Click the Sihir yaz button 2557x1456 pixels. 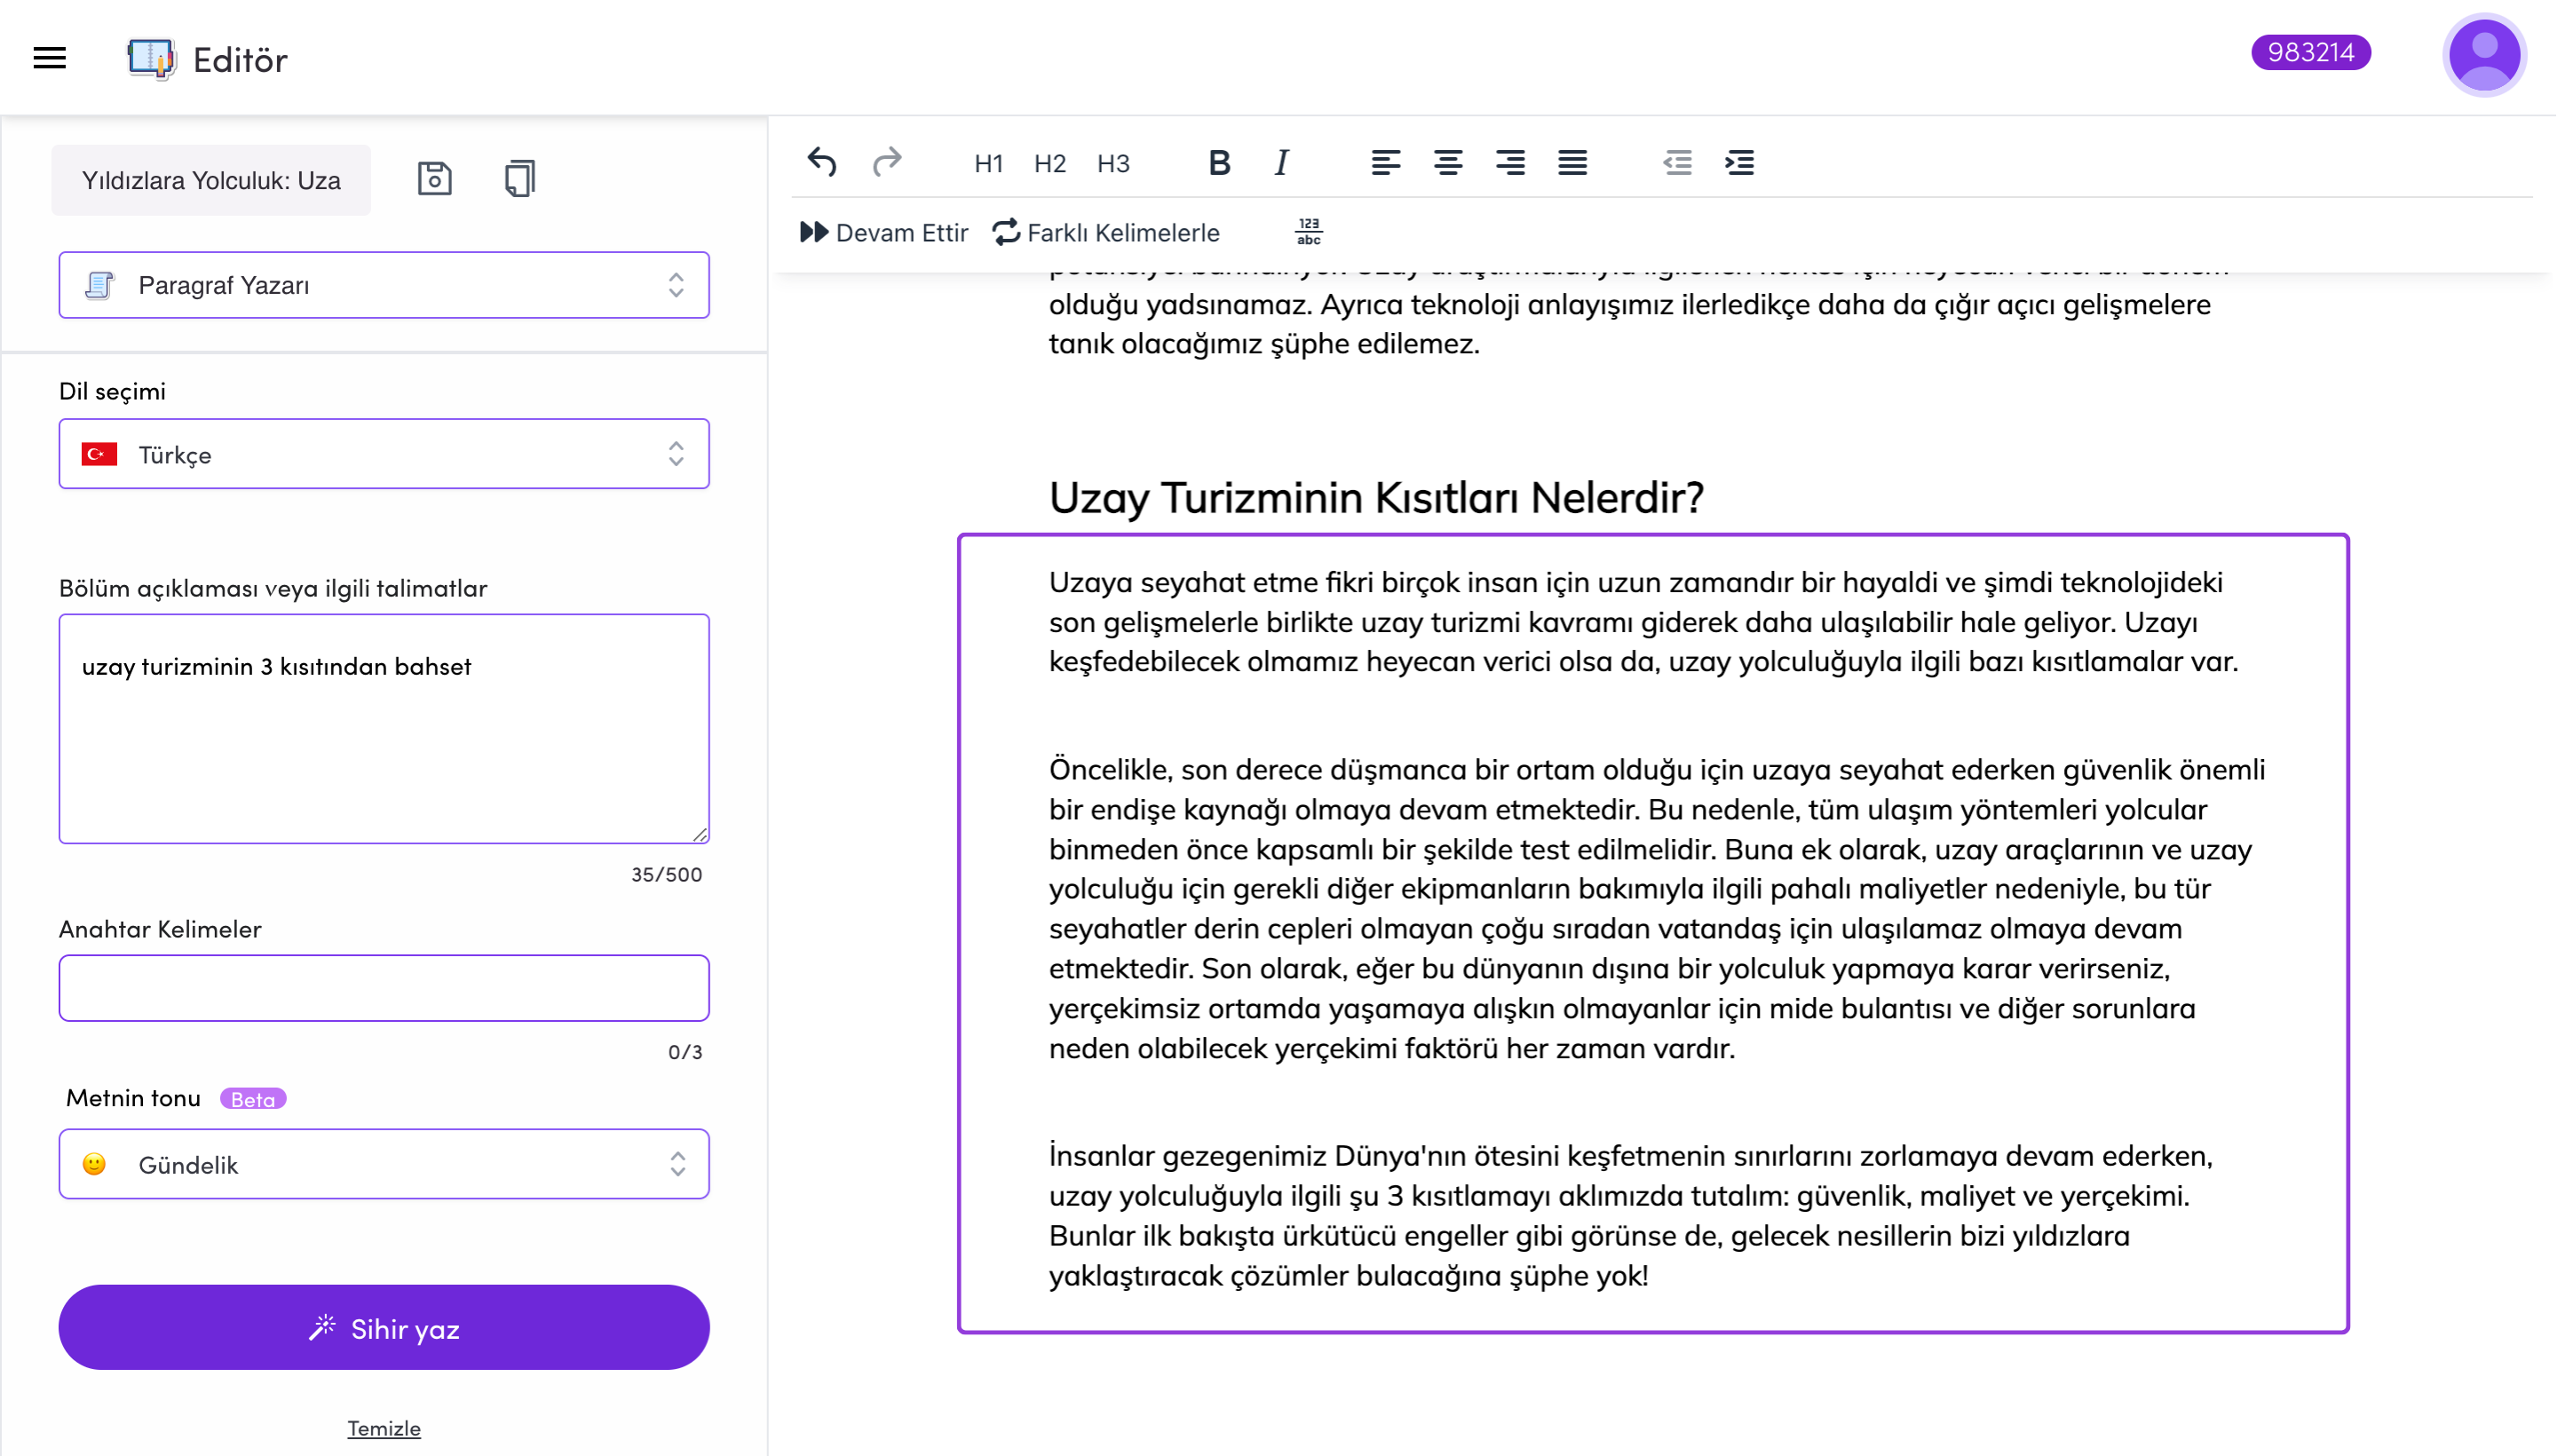[384, 1328]
